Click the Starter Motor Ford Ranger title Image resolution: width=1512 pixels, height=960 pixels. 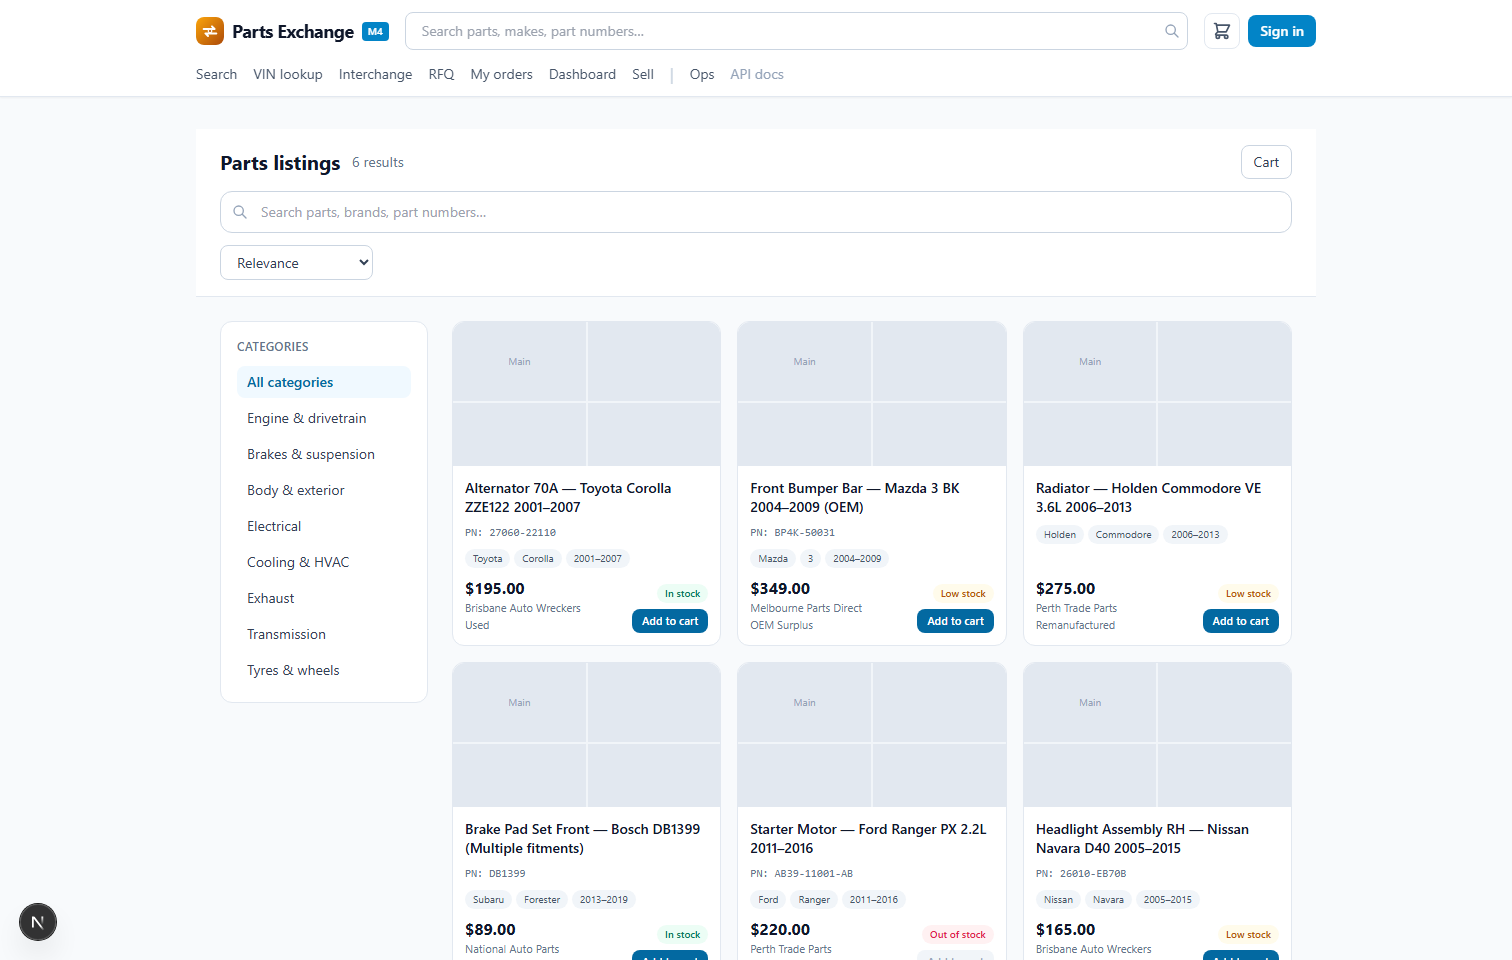[x=868, y=838]
